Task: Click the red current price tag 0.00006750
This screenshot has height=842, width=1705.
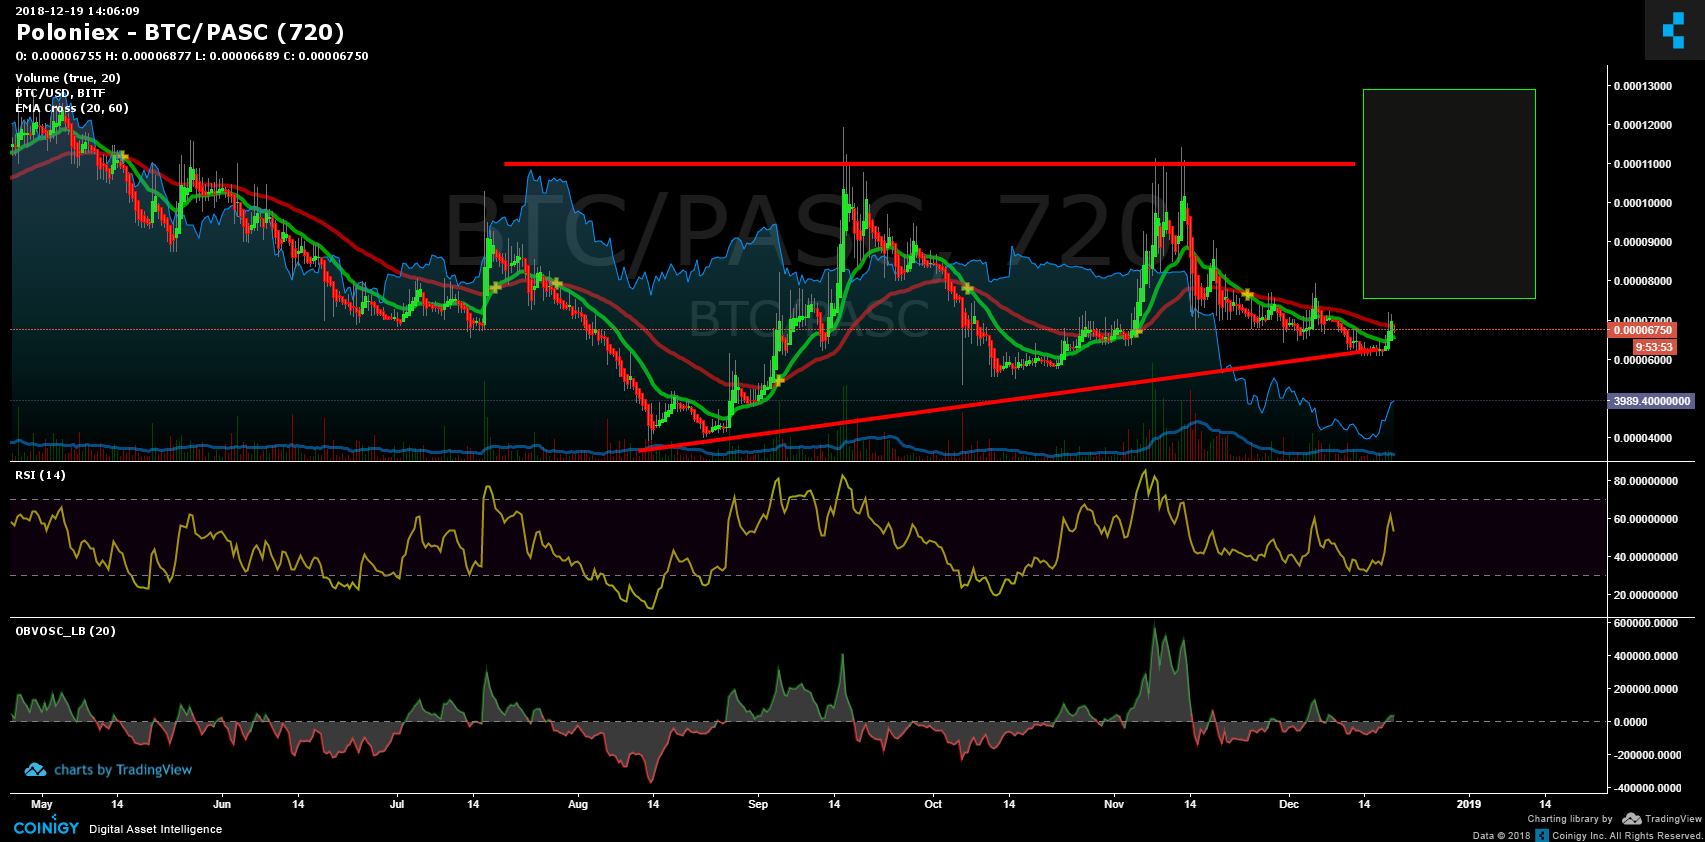Action: click(1641, 330)
